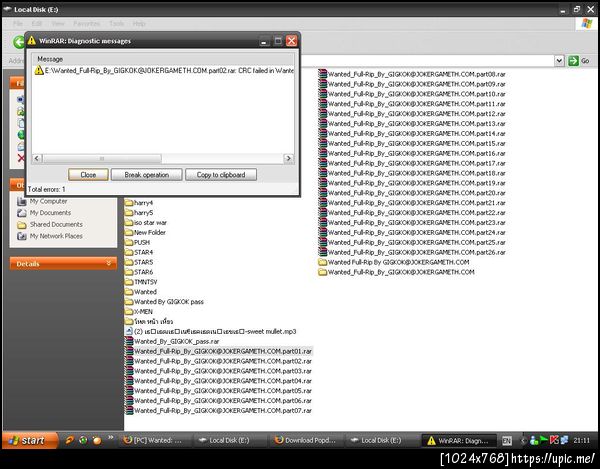
Task: Select the part07.rar archive file
Action: pos(218,411)
